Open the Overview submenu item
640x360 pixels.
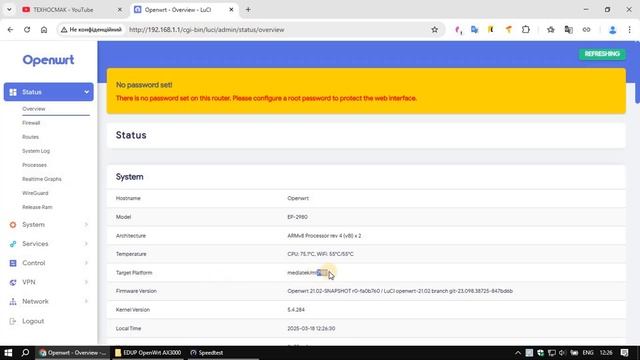pos(34,109)
